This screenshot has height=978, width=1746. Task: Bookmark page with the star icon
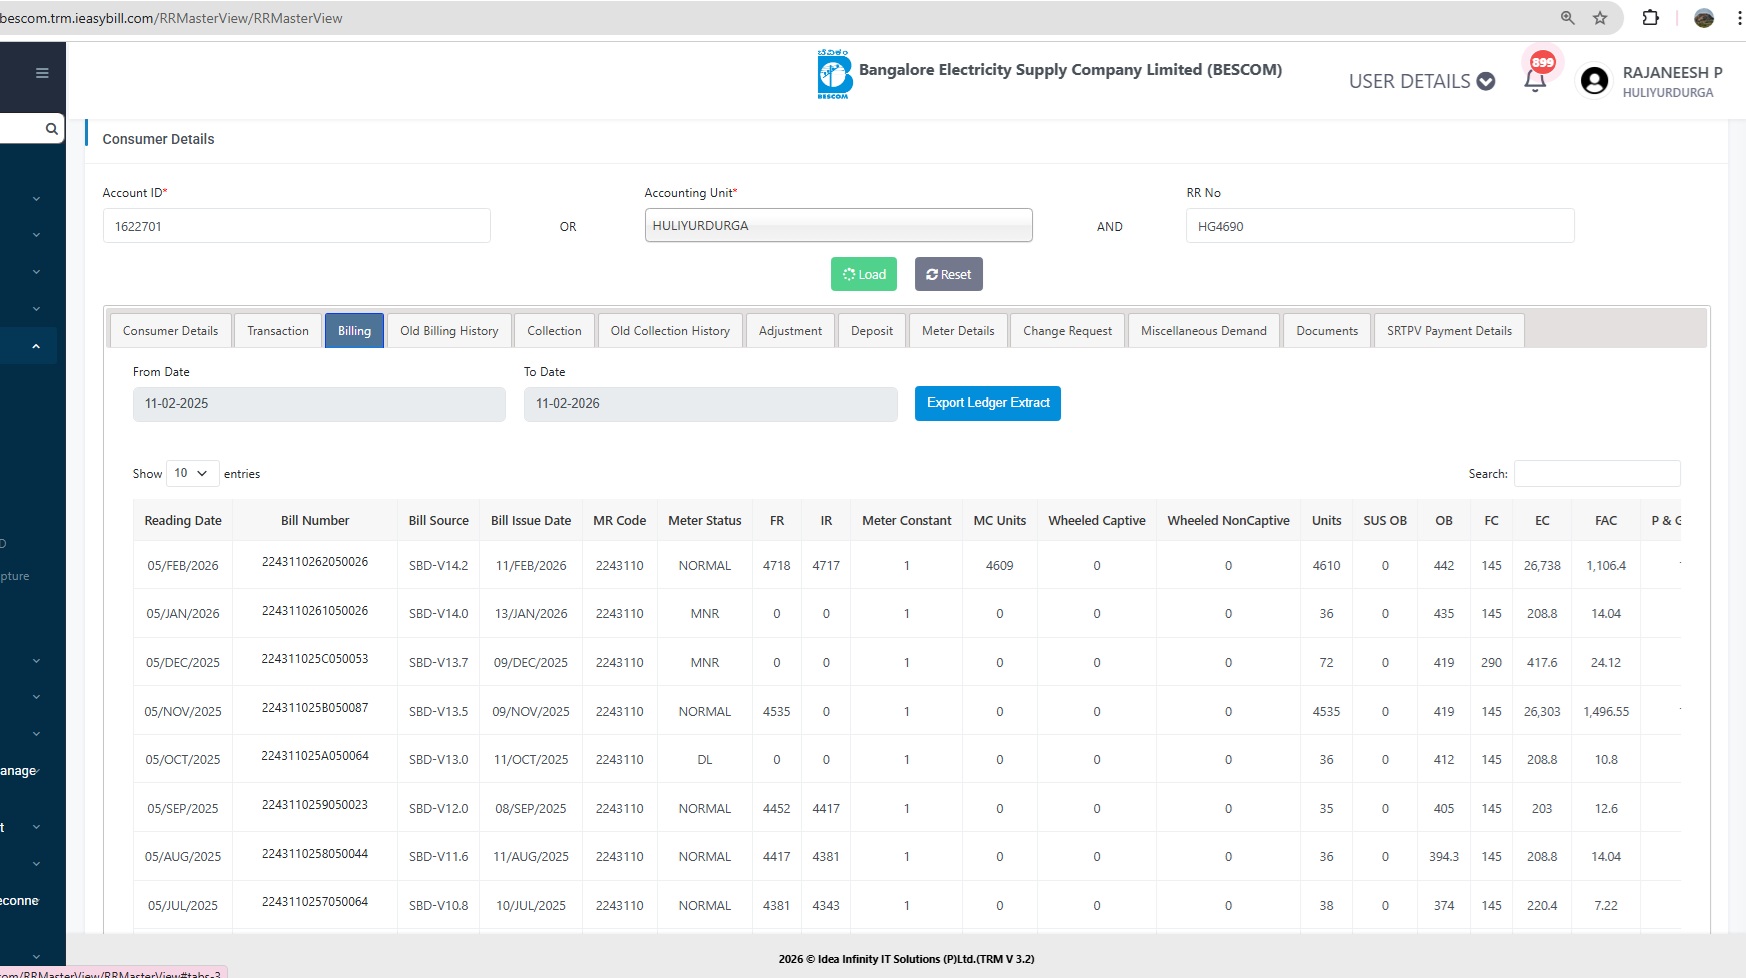click(x=1600, y=18)
